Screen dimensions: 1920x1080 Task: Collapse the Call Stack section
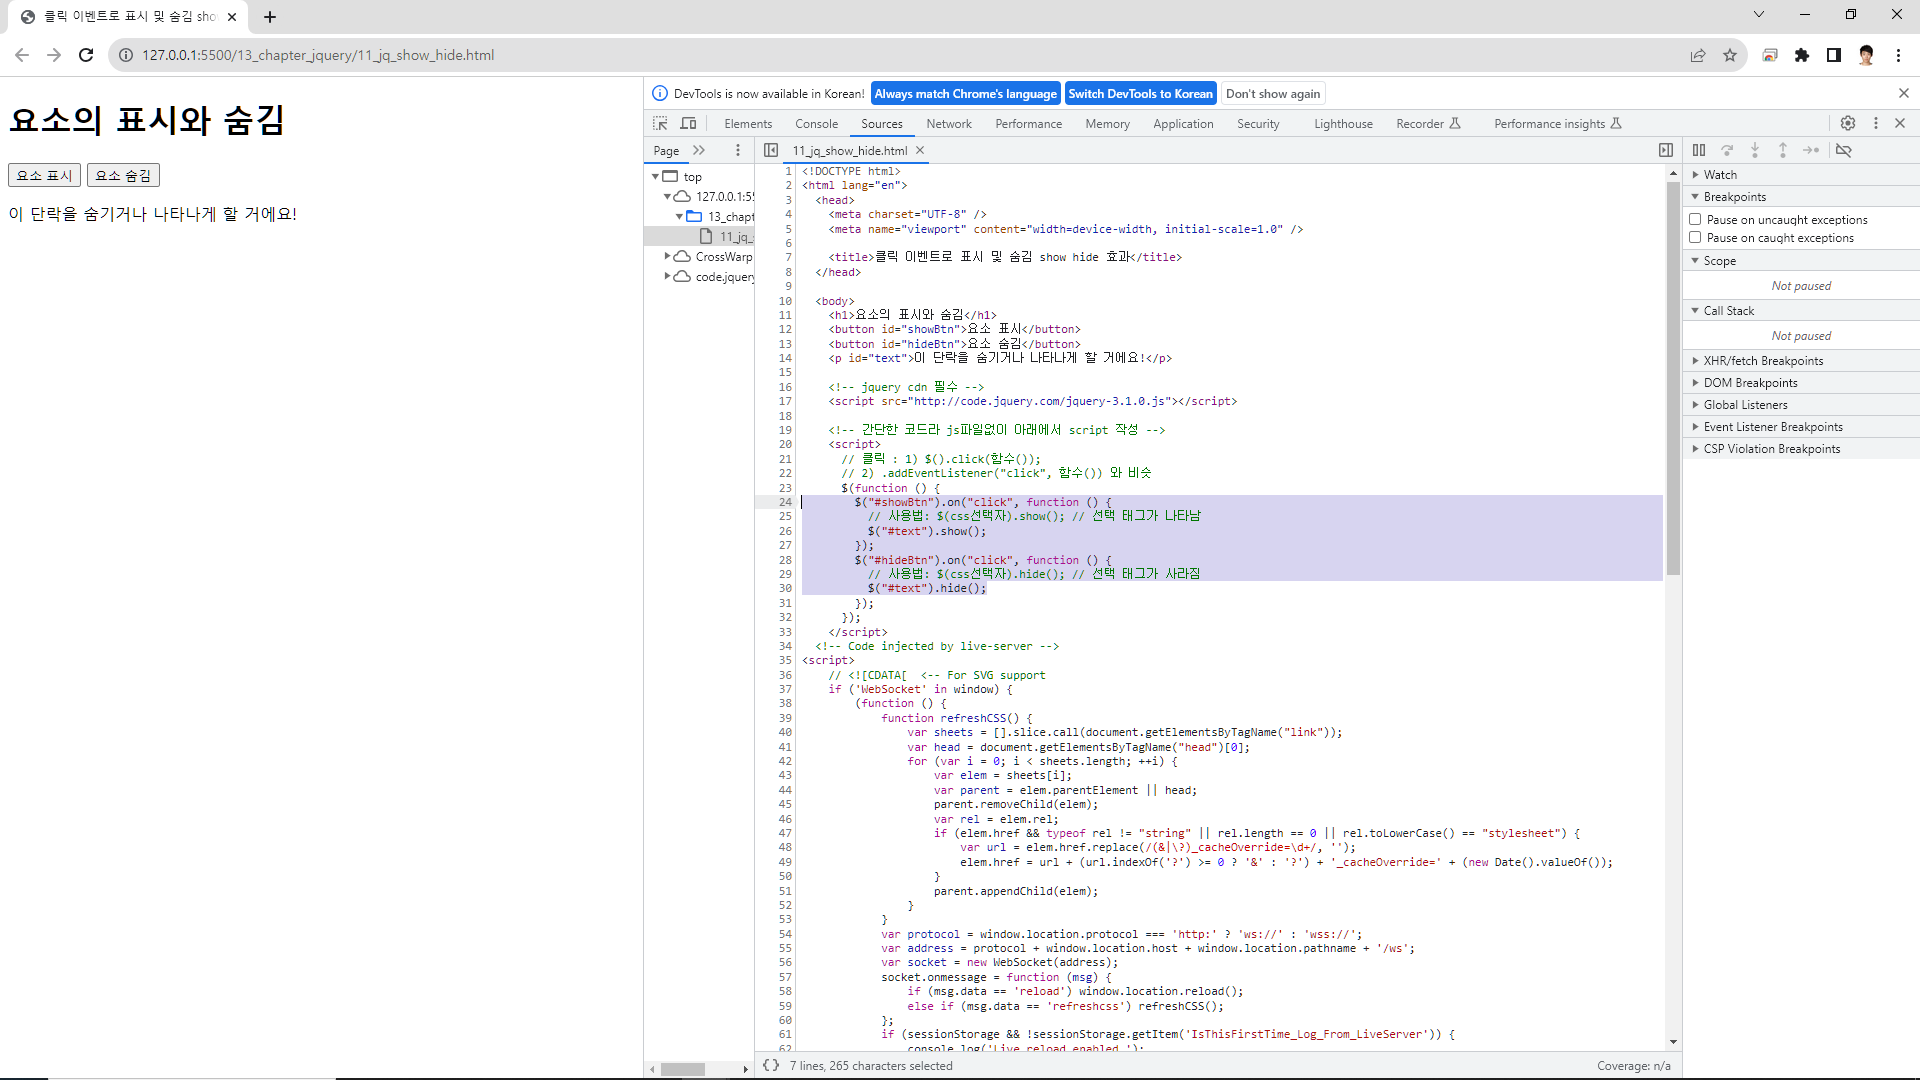point(1728,310)
